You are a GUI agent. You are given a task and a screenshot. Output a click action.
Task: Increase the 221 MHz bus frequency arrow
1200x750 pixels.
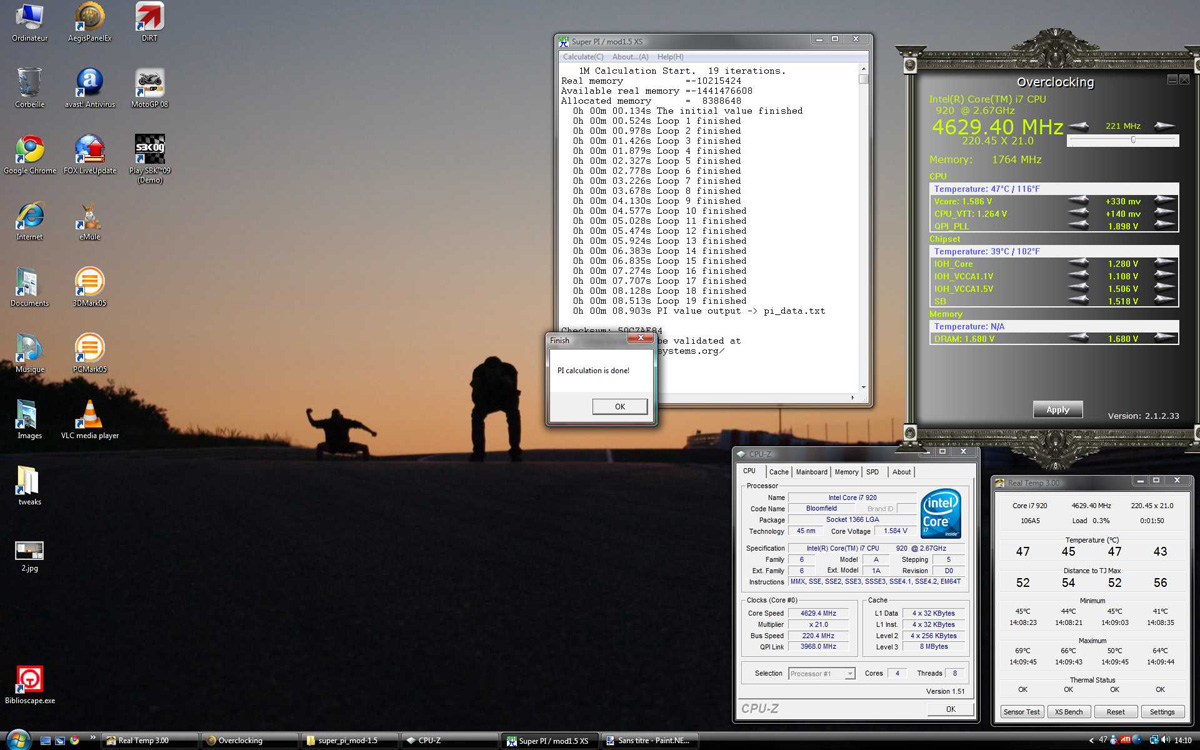(x=1165, y=127)
